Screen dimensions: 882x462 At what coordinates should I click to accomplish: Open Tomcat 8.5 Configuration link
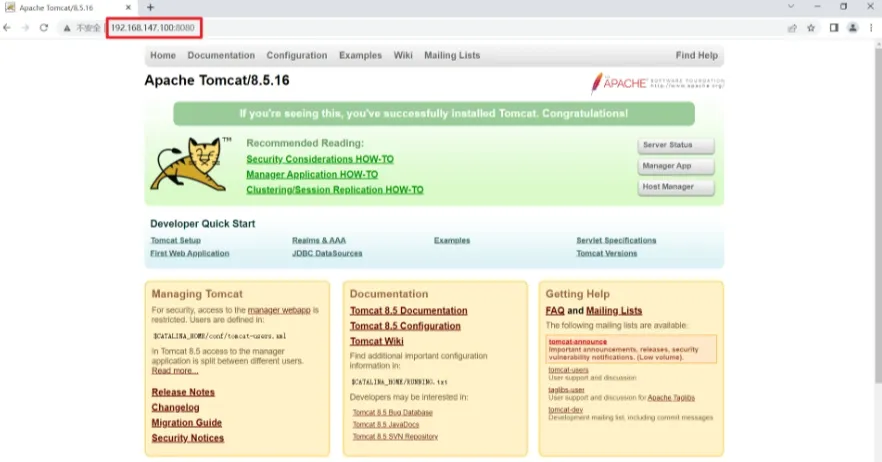coord(405,326)
